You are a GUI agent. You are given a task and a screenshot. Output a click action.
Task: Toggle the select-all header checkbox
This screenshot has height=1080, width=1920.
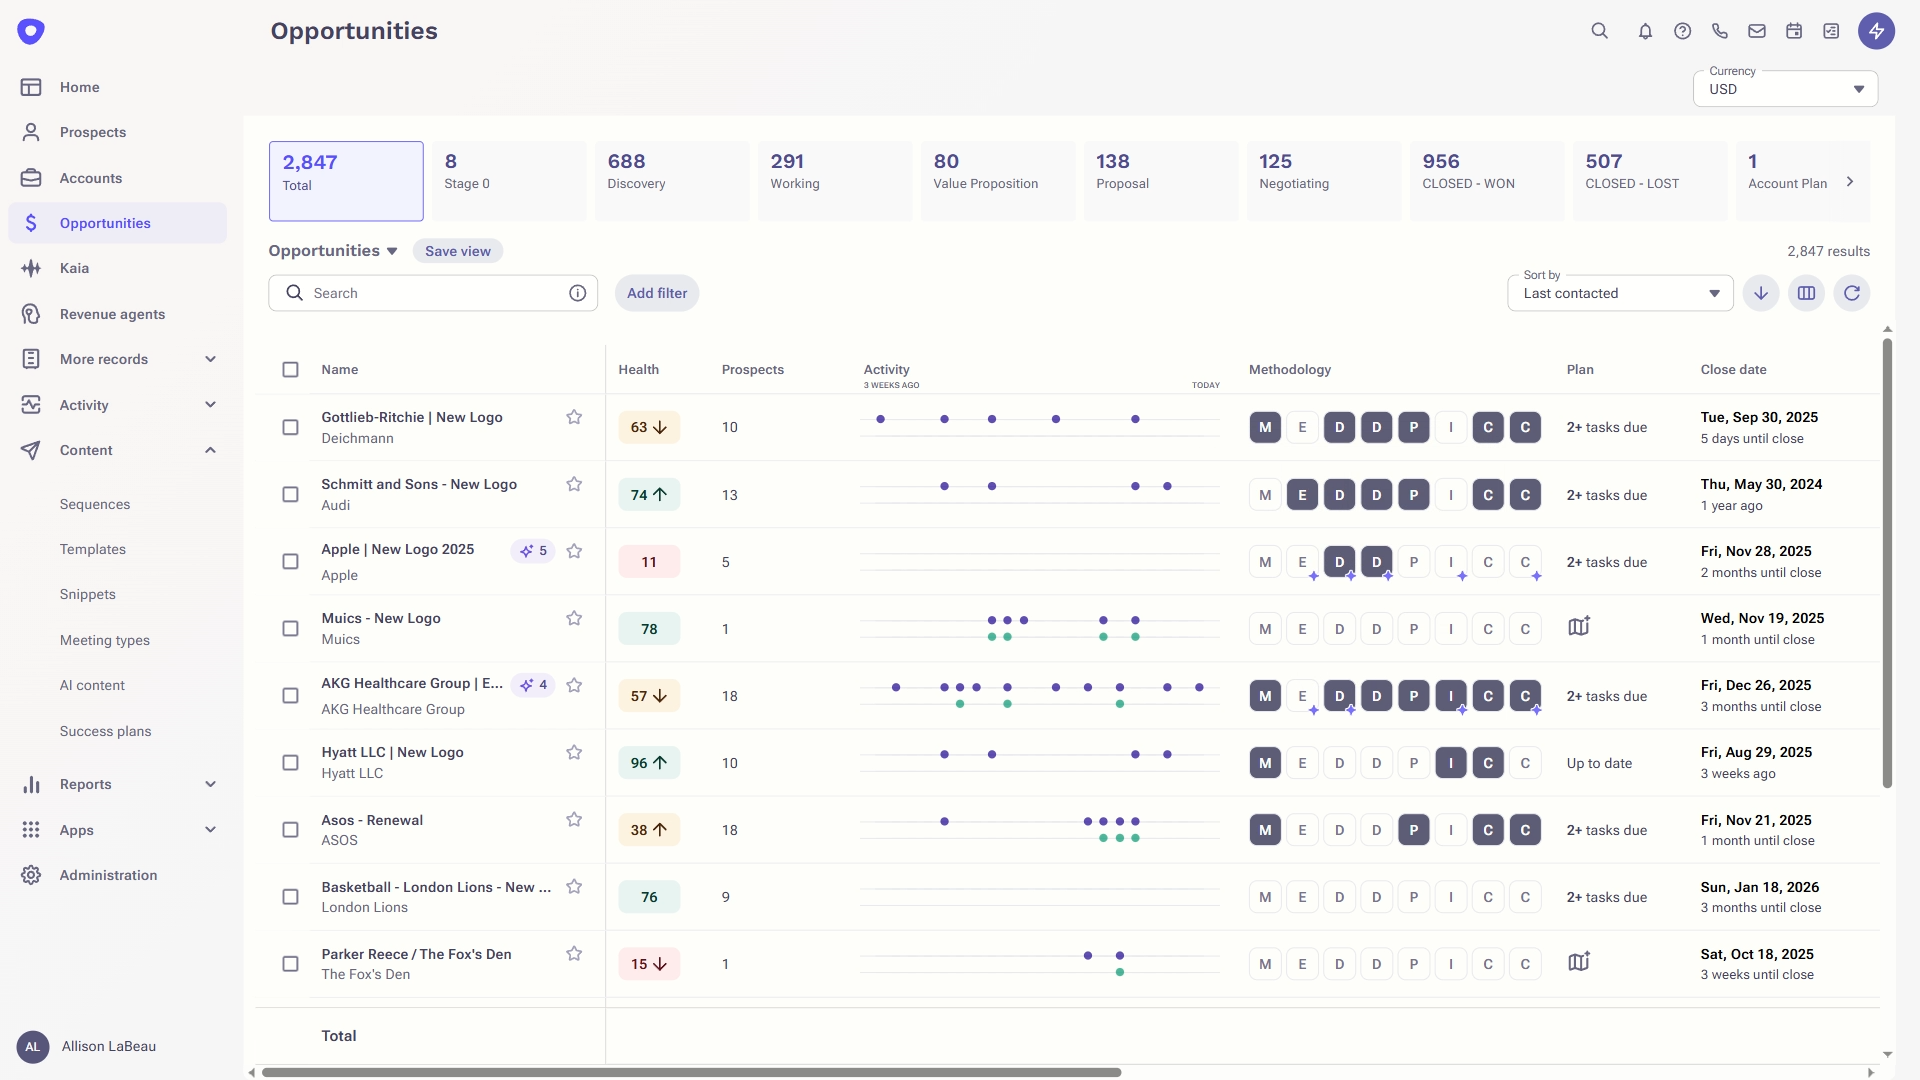click(290, 370)
